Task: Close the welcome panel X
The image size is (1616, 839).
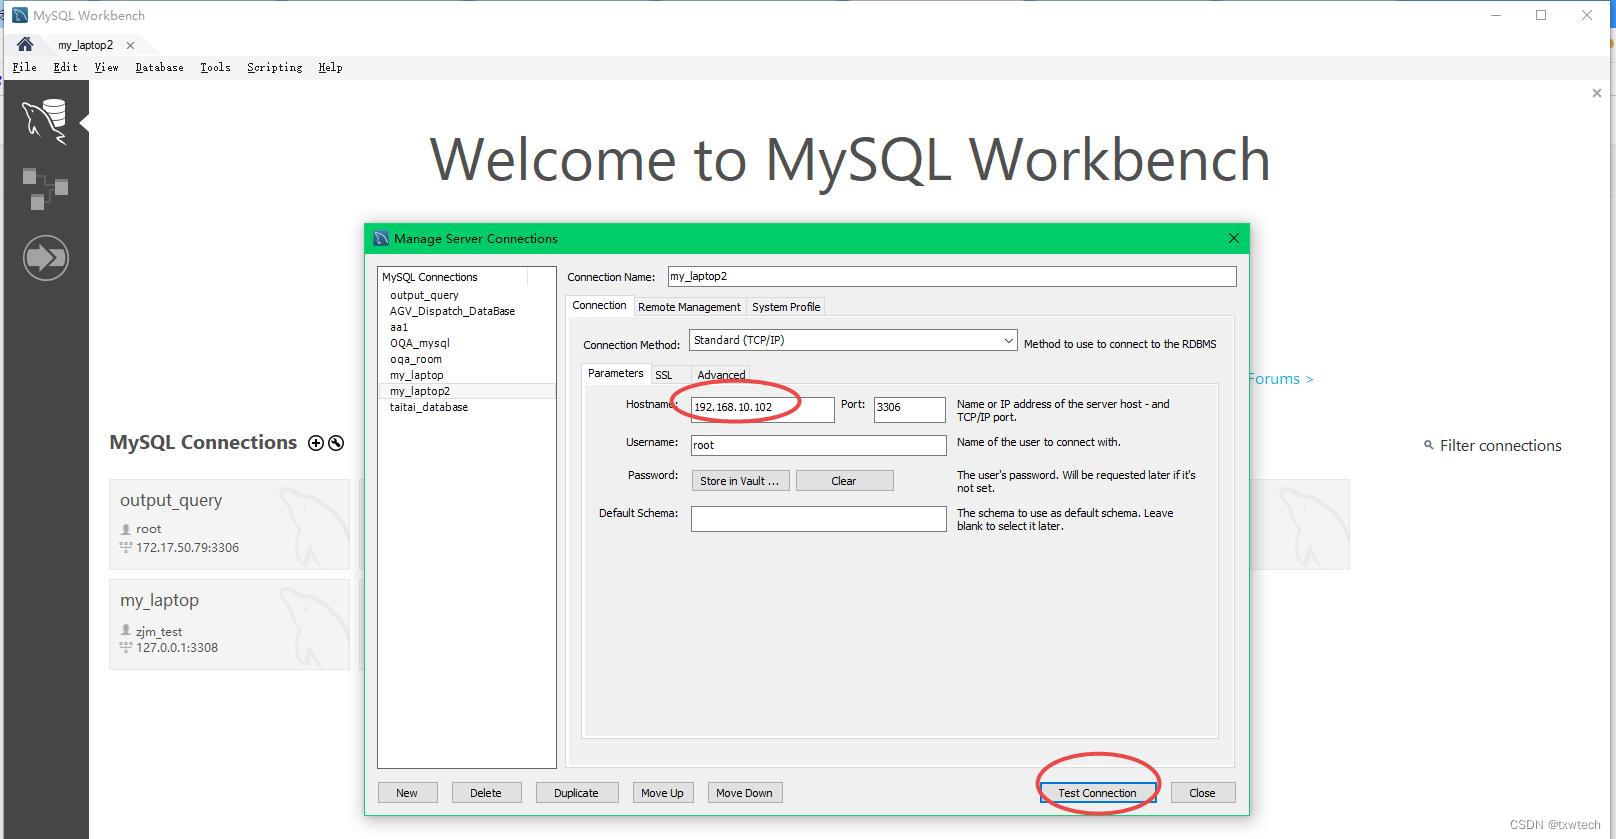Action: 1596,93
